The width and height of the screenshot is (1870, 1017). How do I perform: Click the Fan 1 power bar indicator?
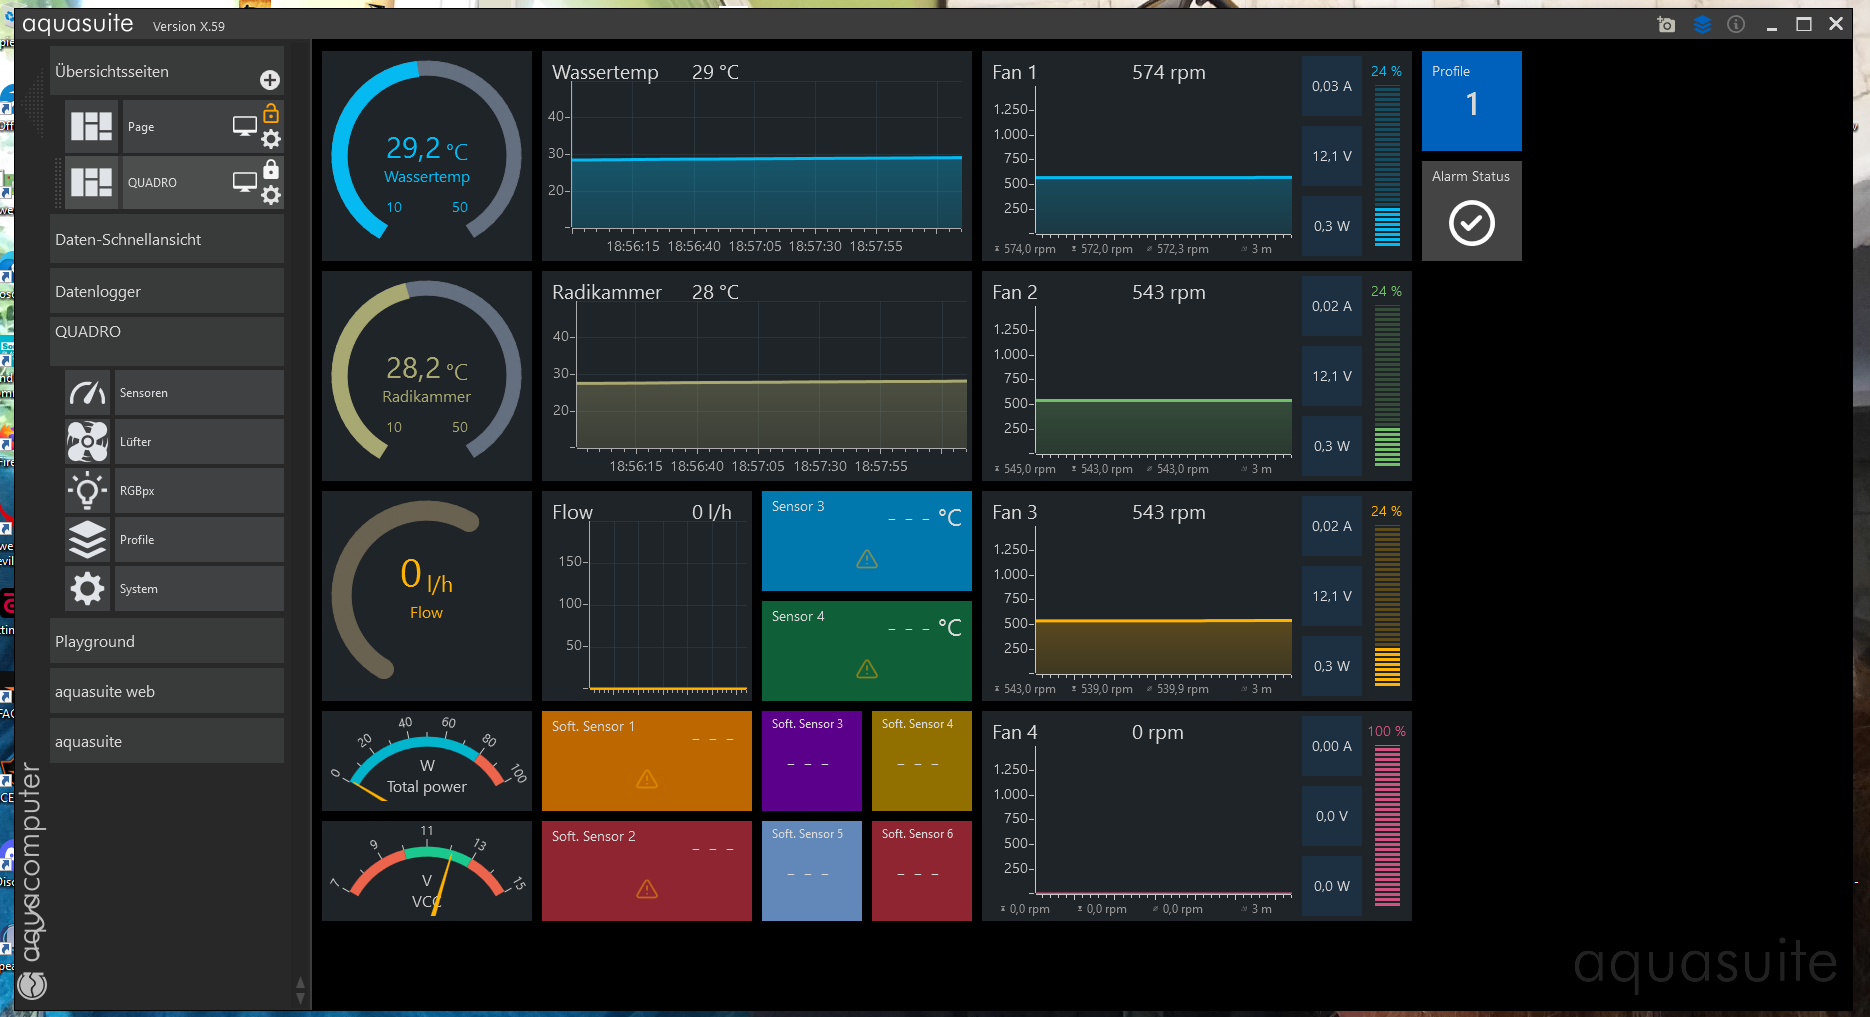click(x=1387, y=165)
